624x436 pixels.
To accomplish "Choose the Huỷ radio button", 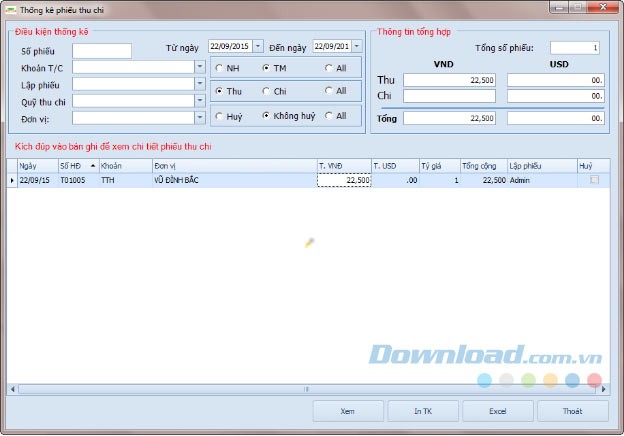I will (219, 116).
